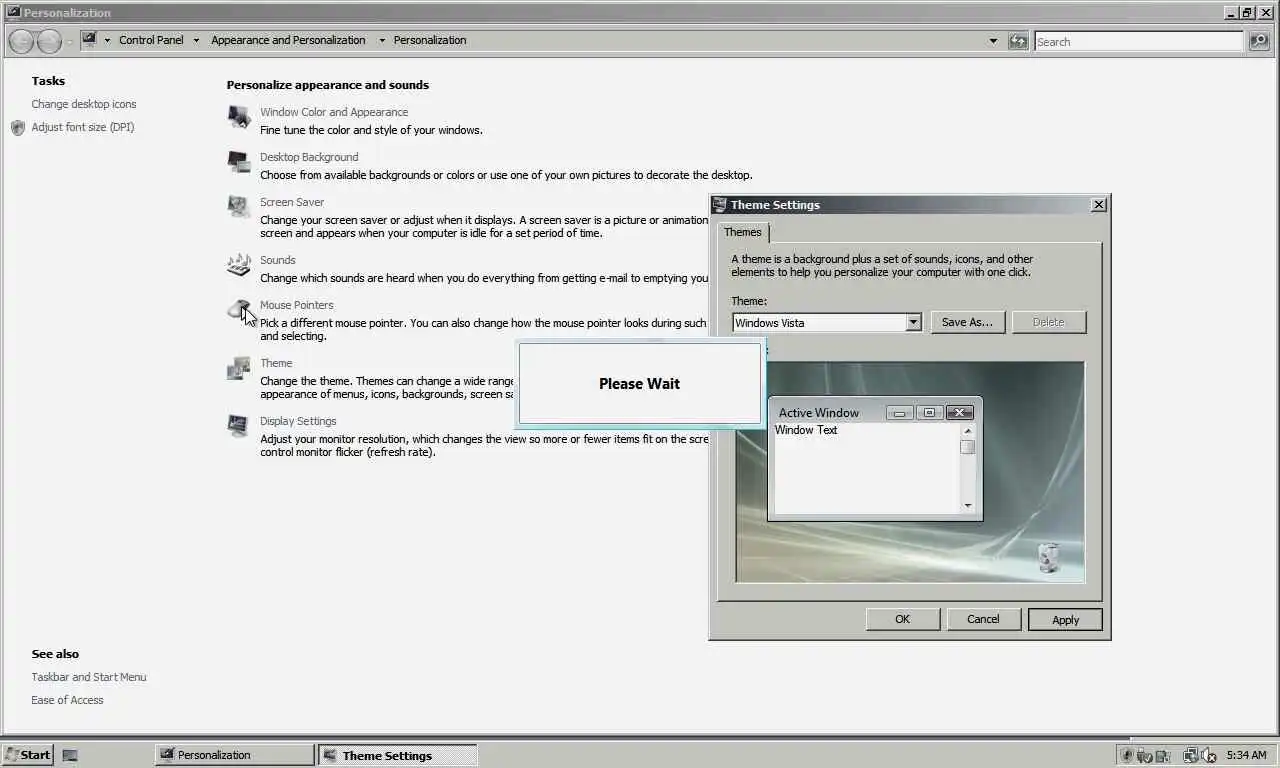Click Control Panel in the breadcrumb
The image size is (1280, 768).
(151, 40)
